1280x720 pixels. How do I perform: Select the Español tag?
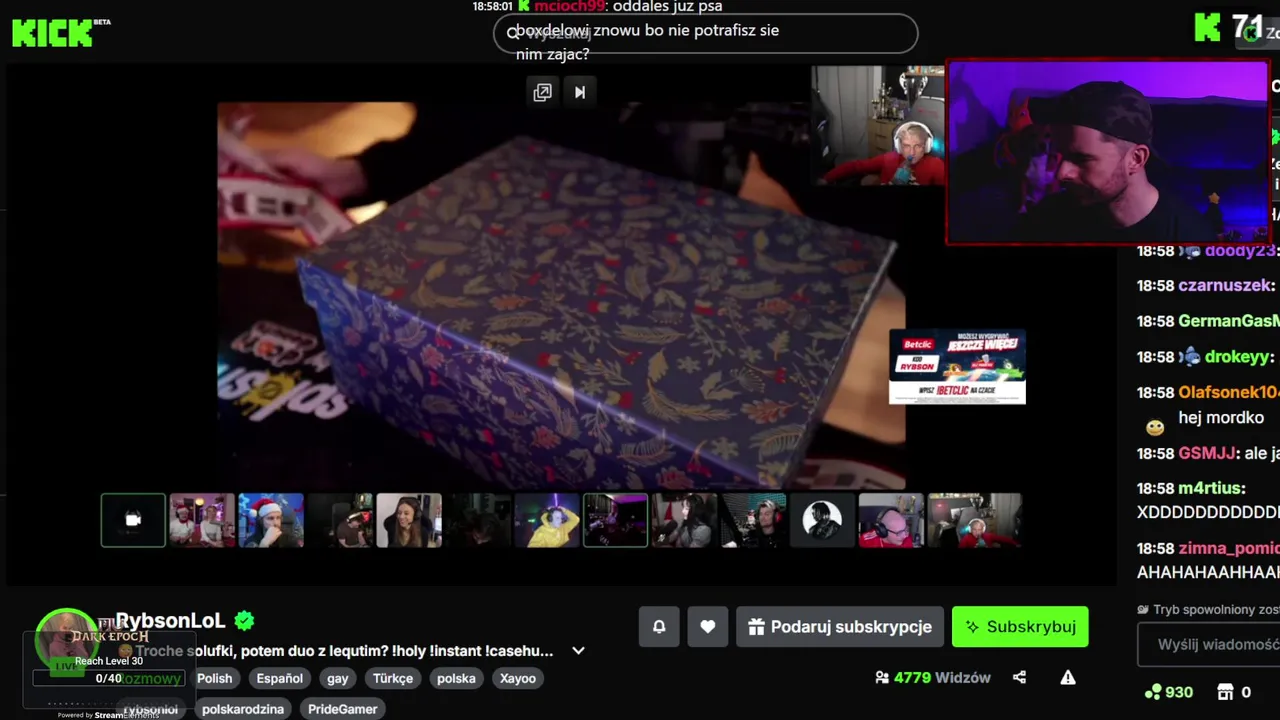280,678
